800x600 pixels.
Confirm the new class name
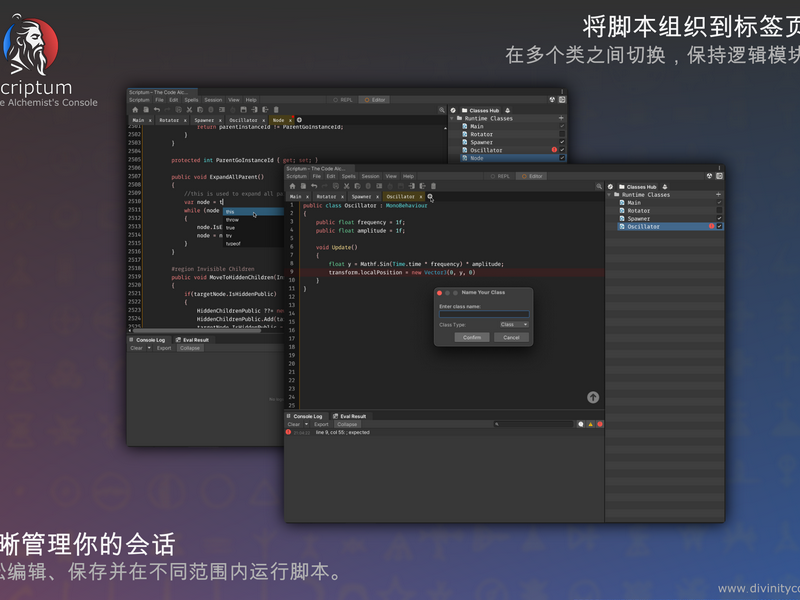pyautogui.click(x=472, y=337)
